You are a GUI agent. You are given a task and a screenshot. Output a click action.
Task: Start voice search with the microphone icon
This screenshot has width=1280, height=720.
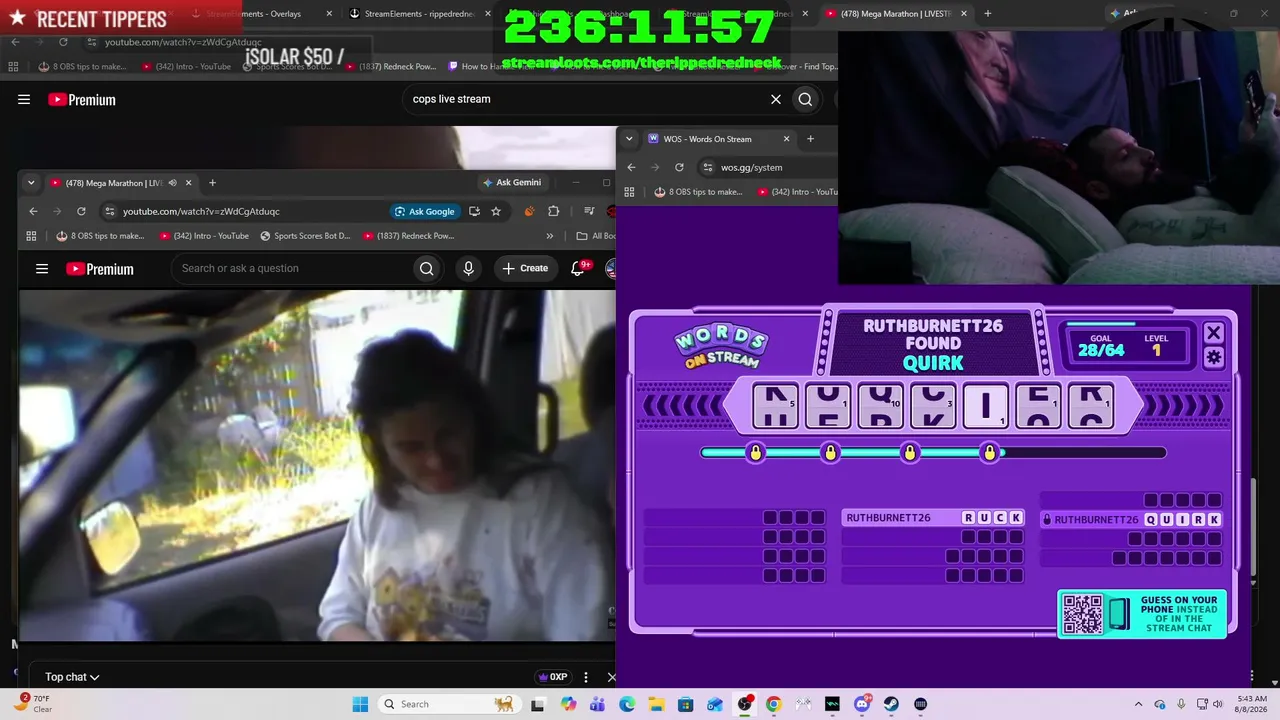(468, 268)
